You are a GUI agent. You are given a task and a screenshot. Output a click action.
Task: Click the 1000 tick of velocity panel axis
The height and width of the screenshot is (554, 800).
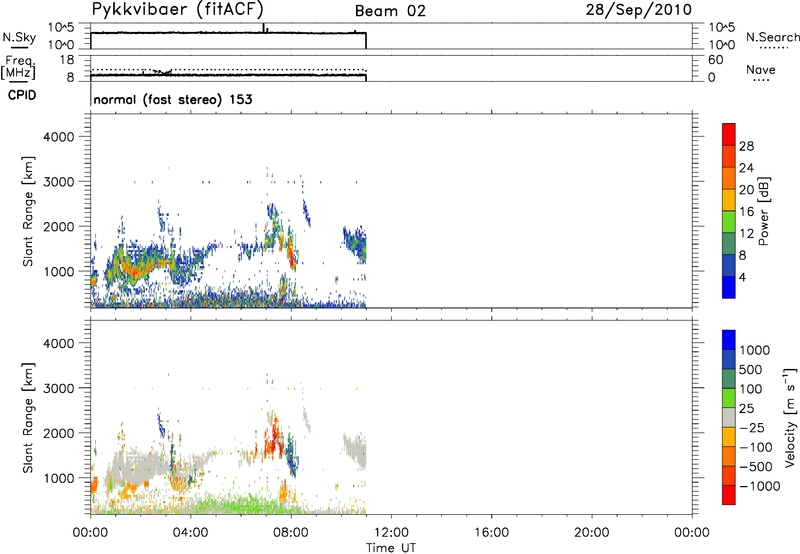click(59, 478)
